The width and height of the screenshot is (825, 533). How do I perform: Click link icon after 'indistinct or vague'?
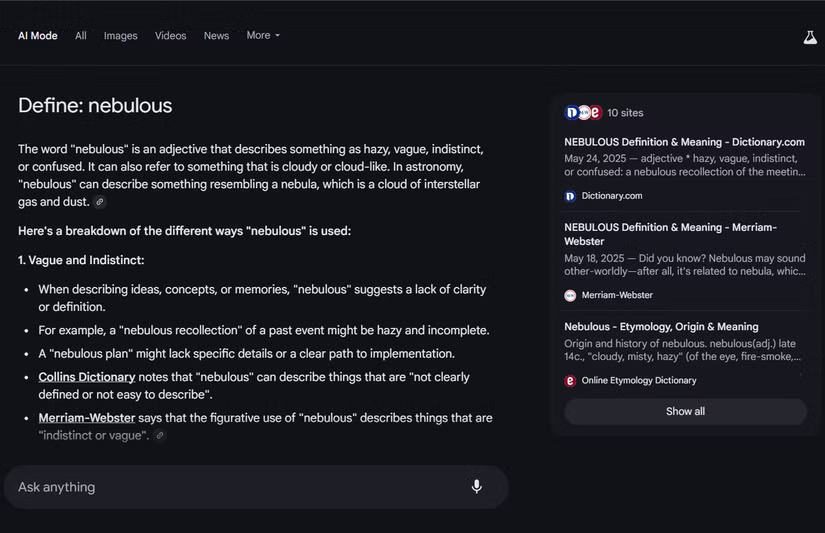tap(160, 436)
